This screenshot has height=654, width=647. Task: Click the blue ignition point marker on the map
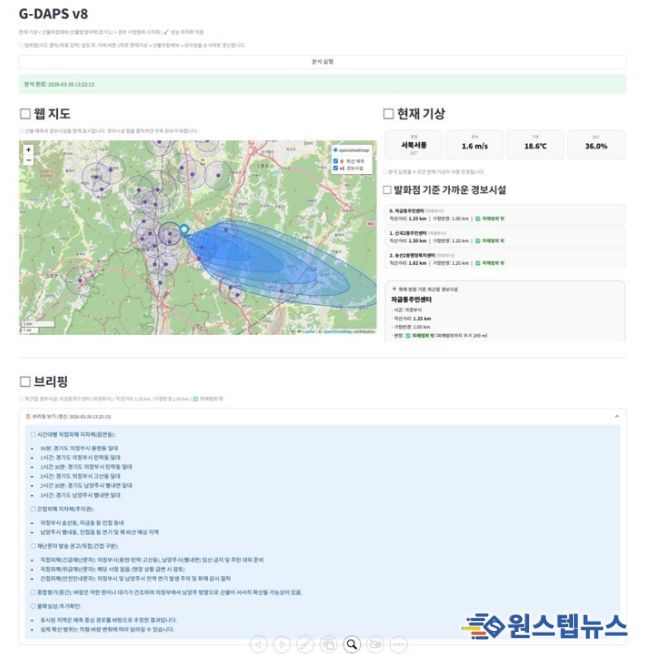pyautogui.click(x=184, y=230)
